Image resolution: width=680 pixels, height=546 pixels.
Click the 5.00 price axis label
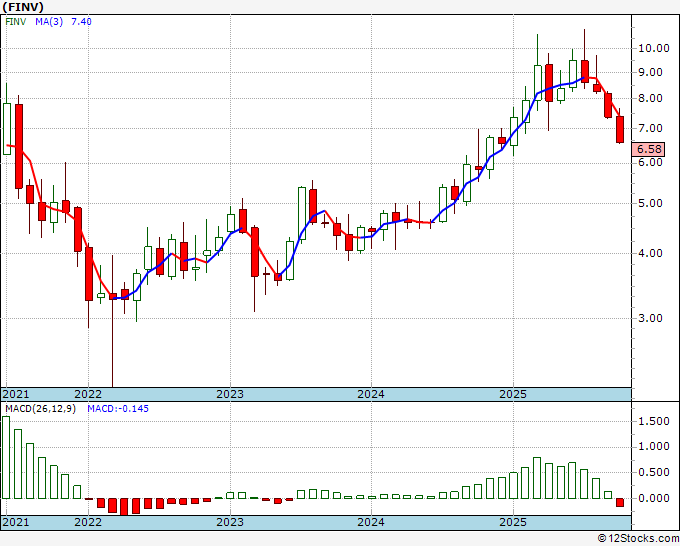click(x=650, y=203)
